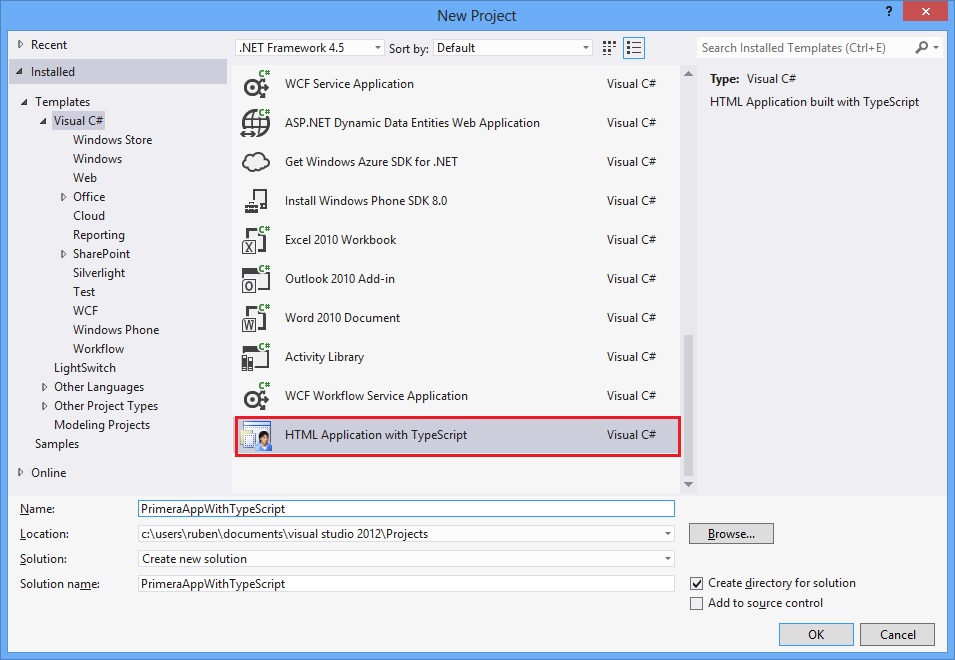955x660 pixels.
Task: Focus the Solution name input field
Action: click(406, 584)
